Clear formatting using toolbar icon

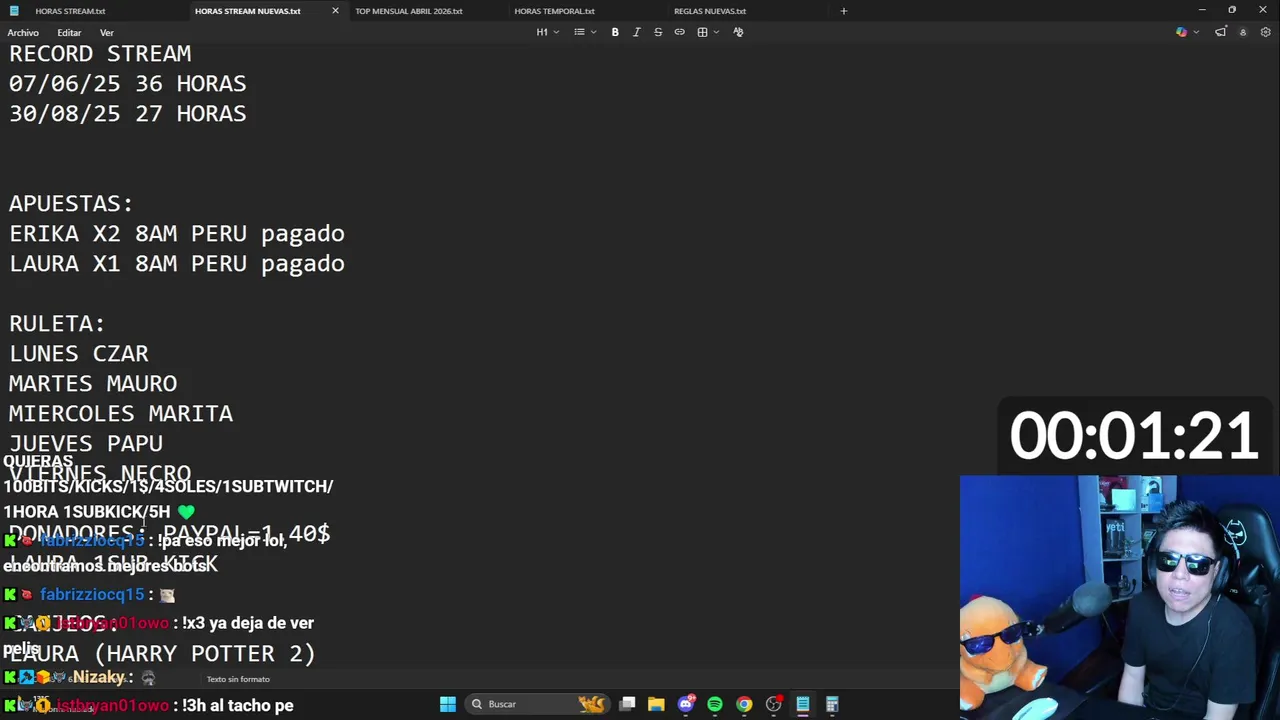[x=738, y=32]
